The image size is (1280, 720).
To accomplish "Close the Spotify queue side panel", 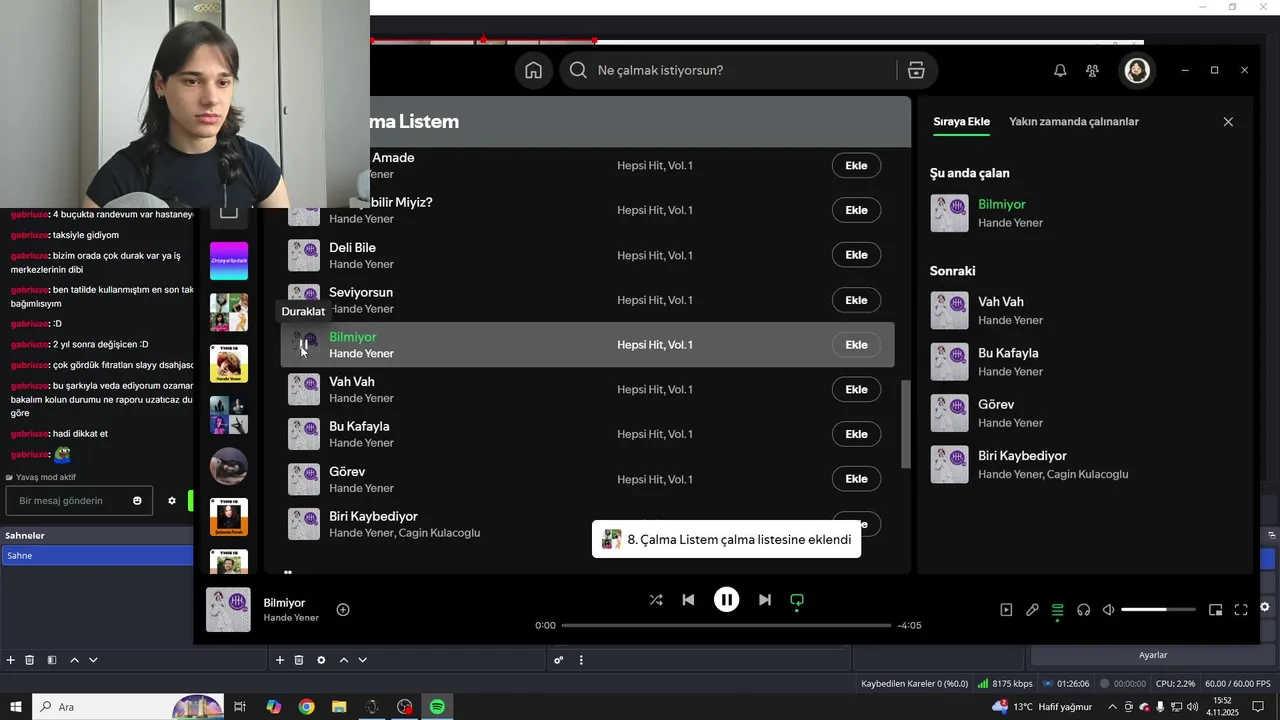I will coord(1228,121).
